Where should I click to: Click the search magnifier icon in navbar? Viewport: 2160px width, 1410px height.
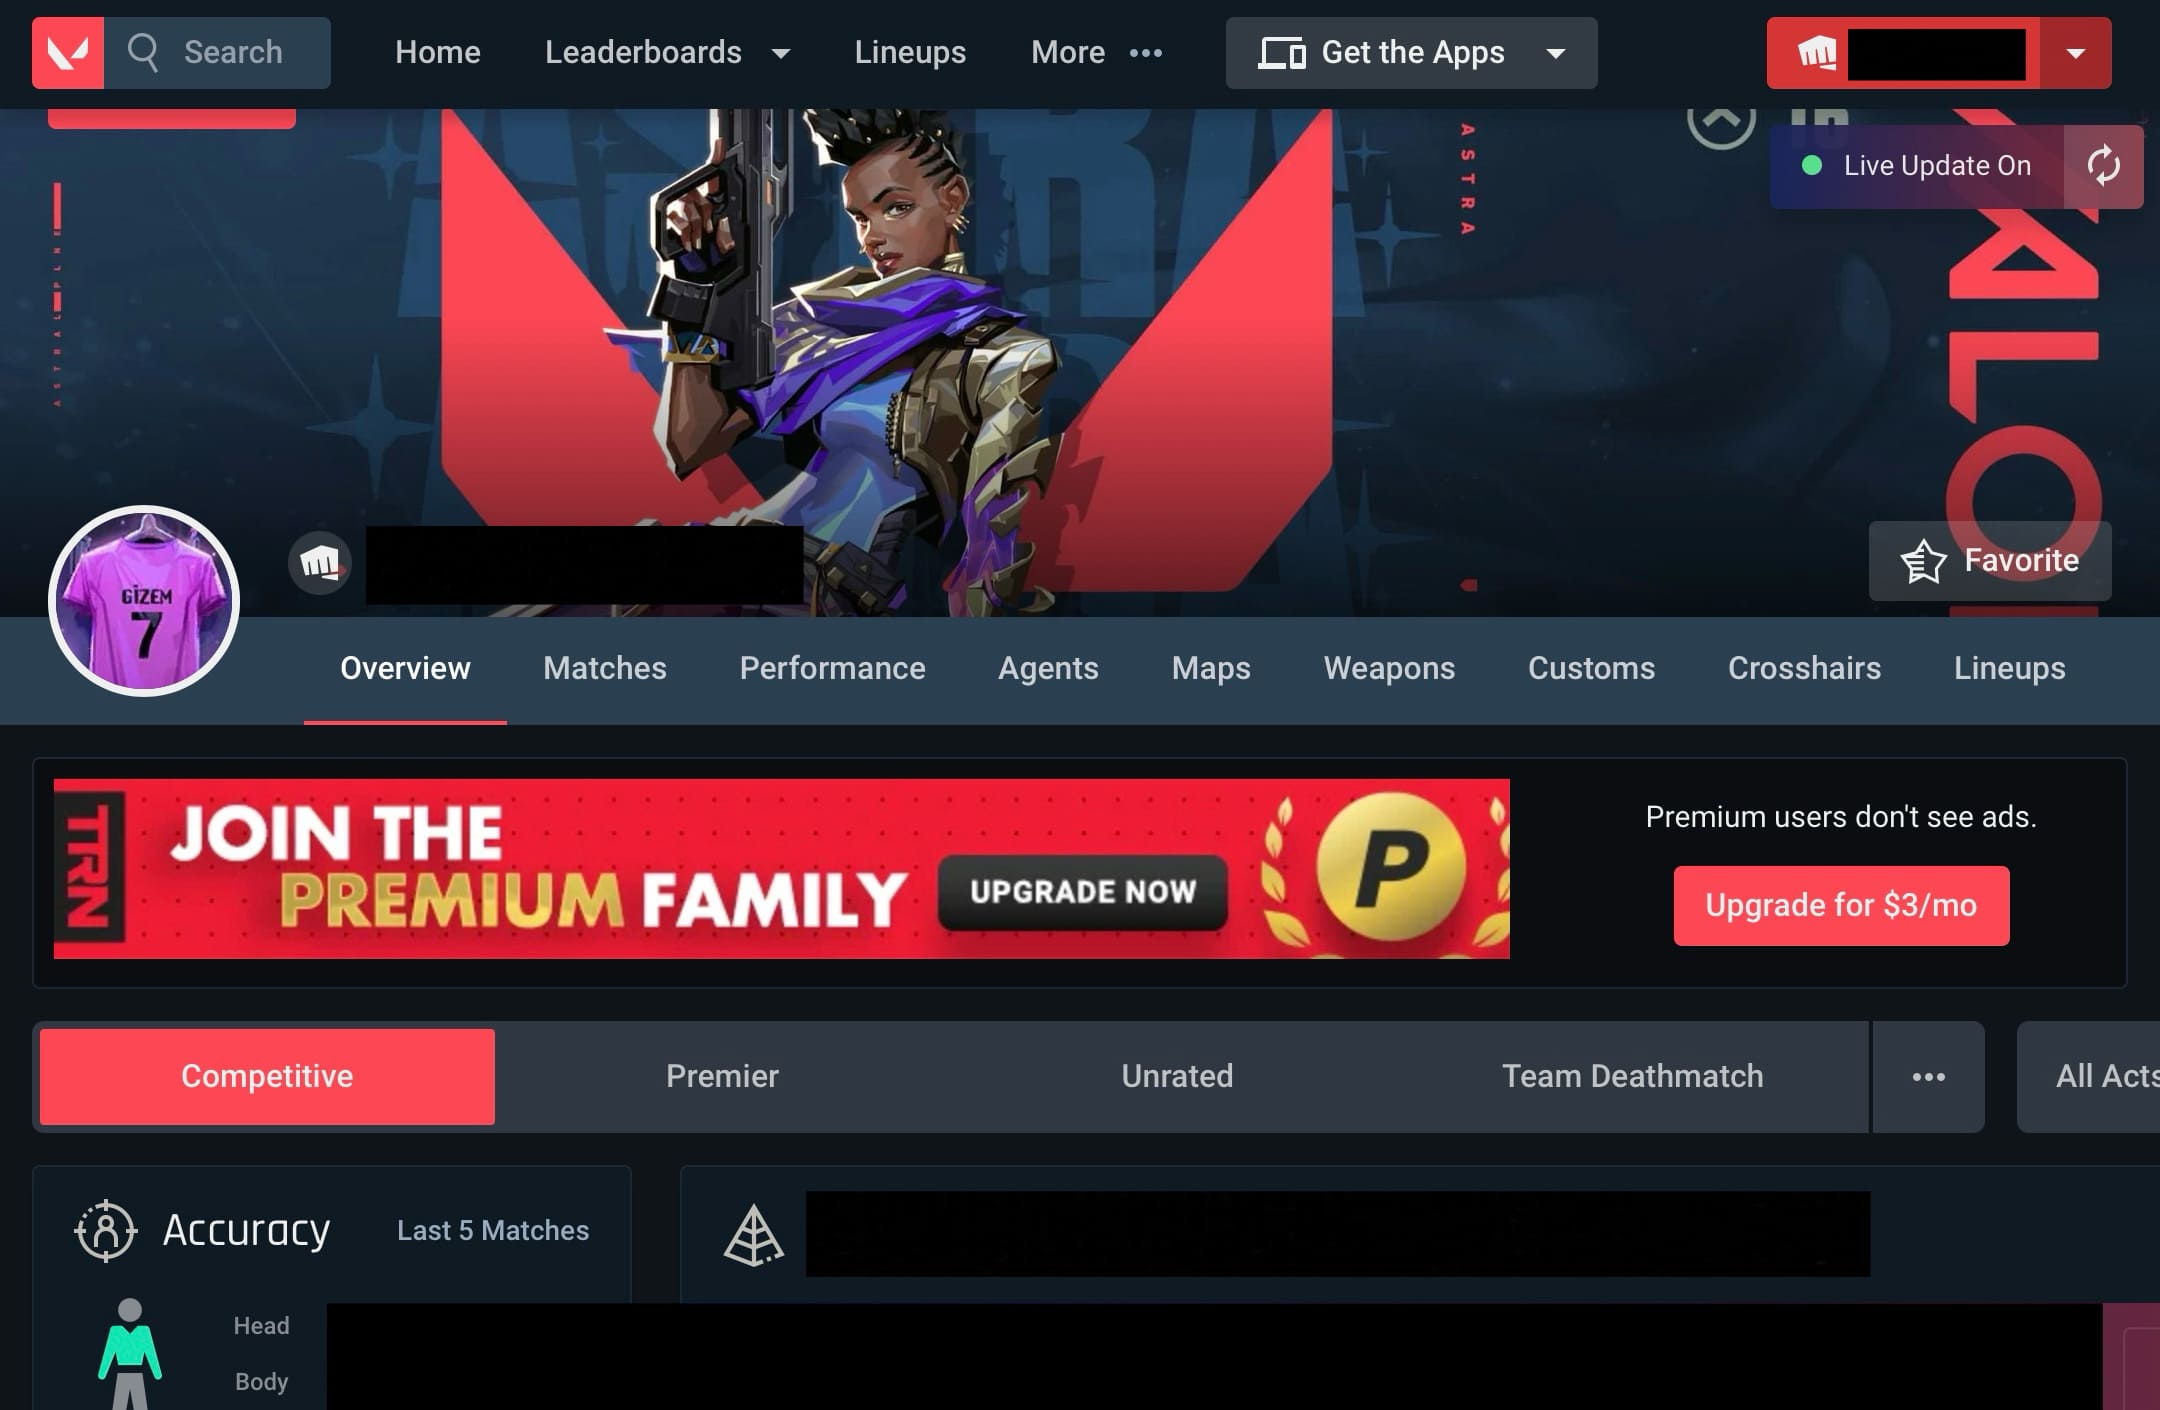[x=143, y=52]
